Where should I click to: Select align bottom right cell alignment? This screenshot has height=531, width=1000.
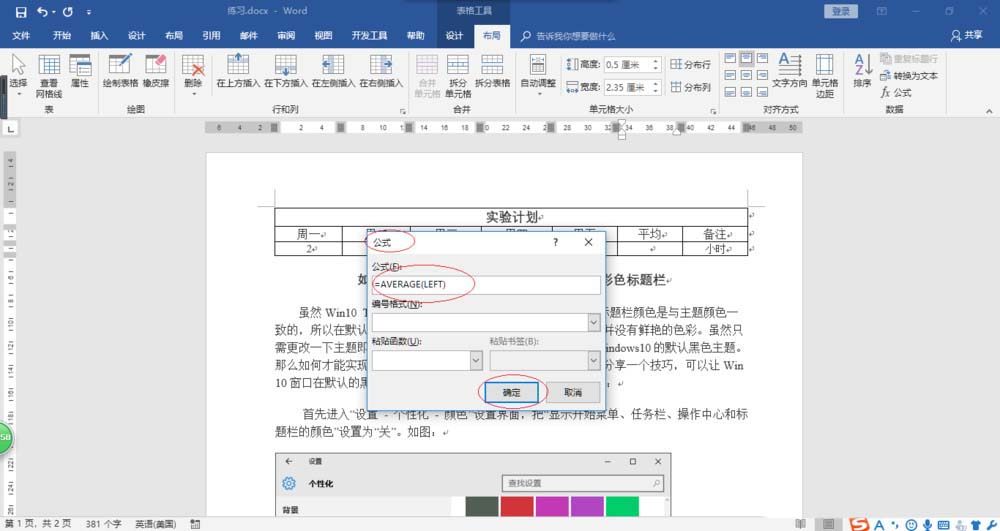click(762, 92)
